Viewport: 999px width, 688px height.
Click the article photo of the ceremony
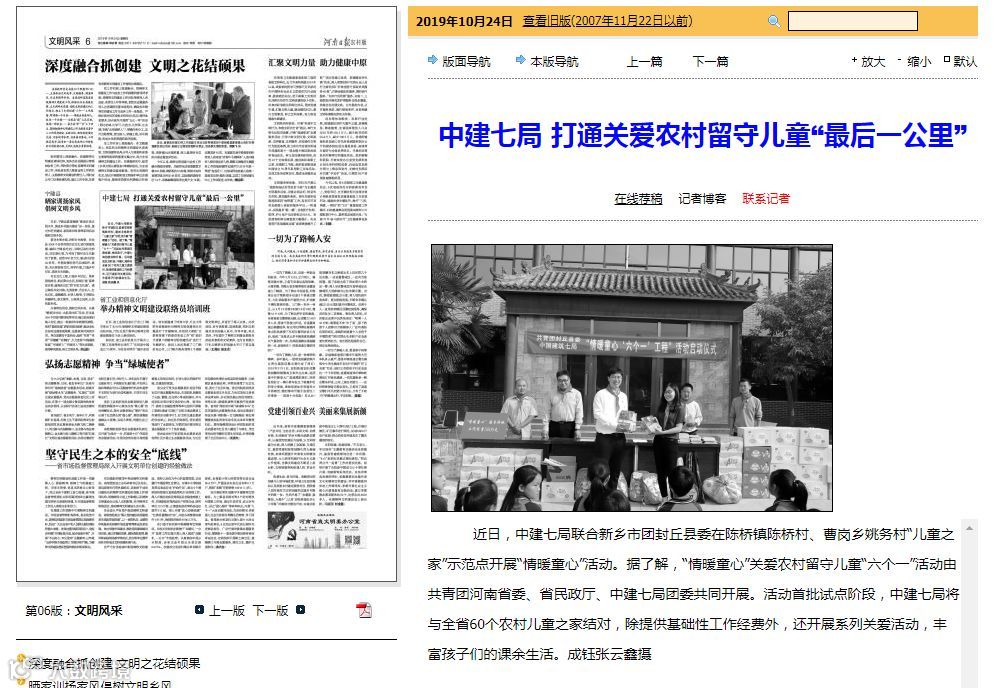(631, 378)
